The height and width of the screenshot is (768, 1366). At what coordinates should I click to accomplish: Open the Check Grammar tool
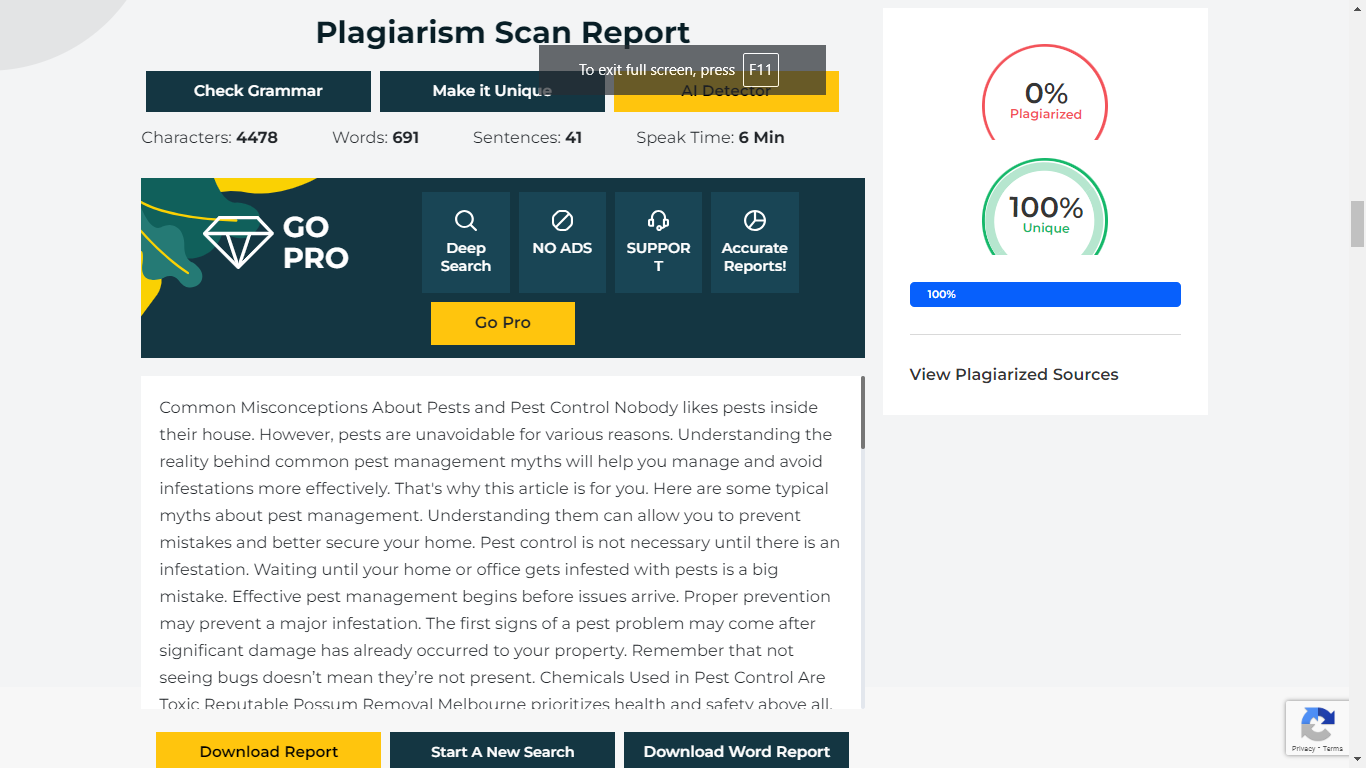click(258, 91)
